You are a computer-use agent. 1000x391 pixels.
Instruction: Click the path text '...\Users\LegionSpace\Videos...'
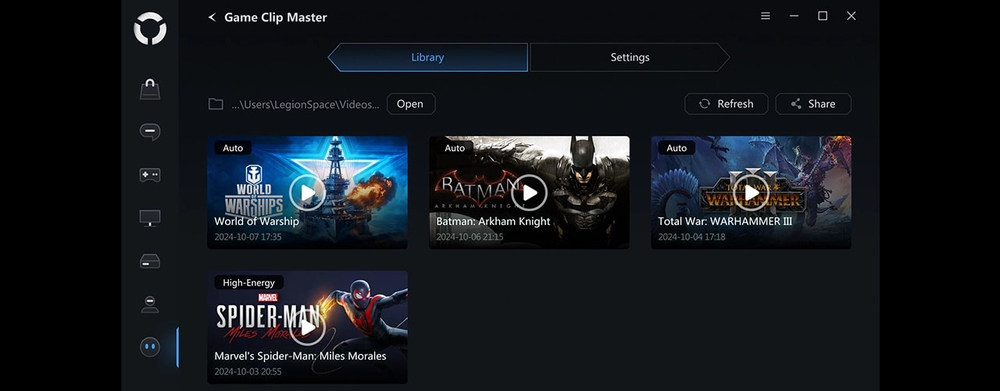[x=305, y=105]
